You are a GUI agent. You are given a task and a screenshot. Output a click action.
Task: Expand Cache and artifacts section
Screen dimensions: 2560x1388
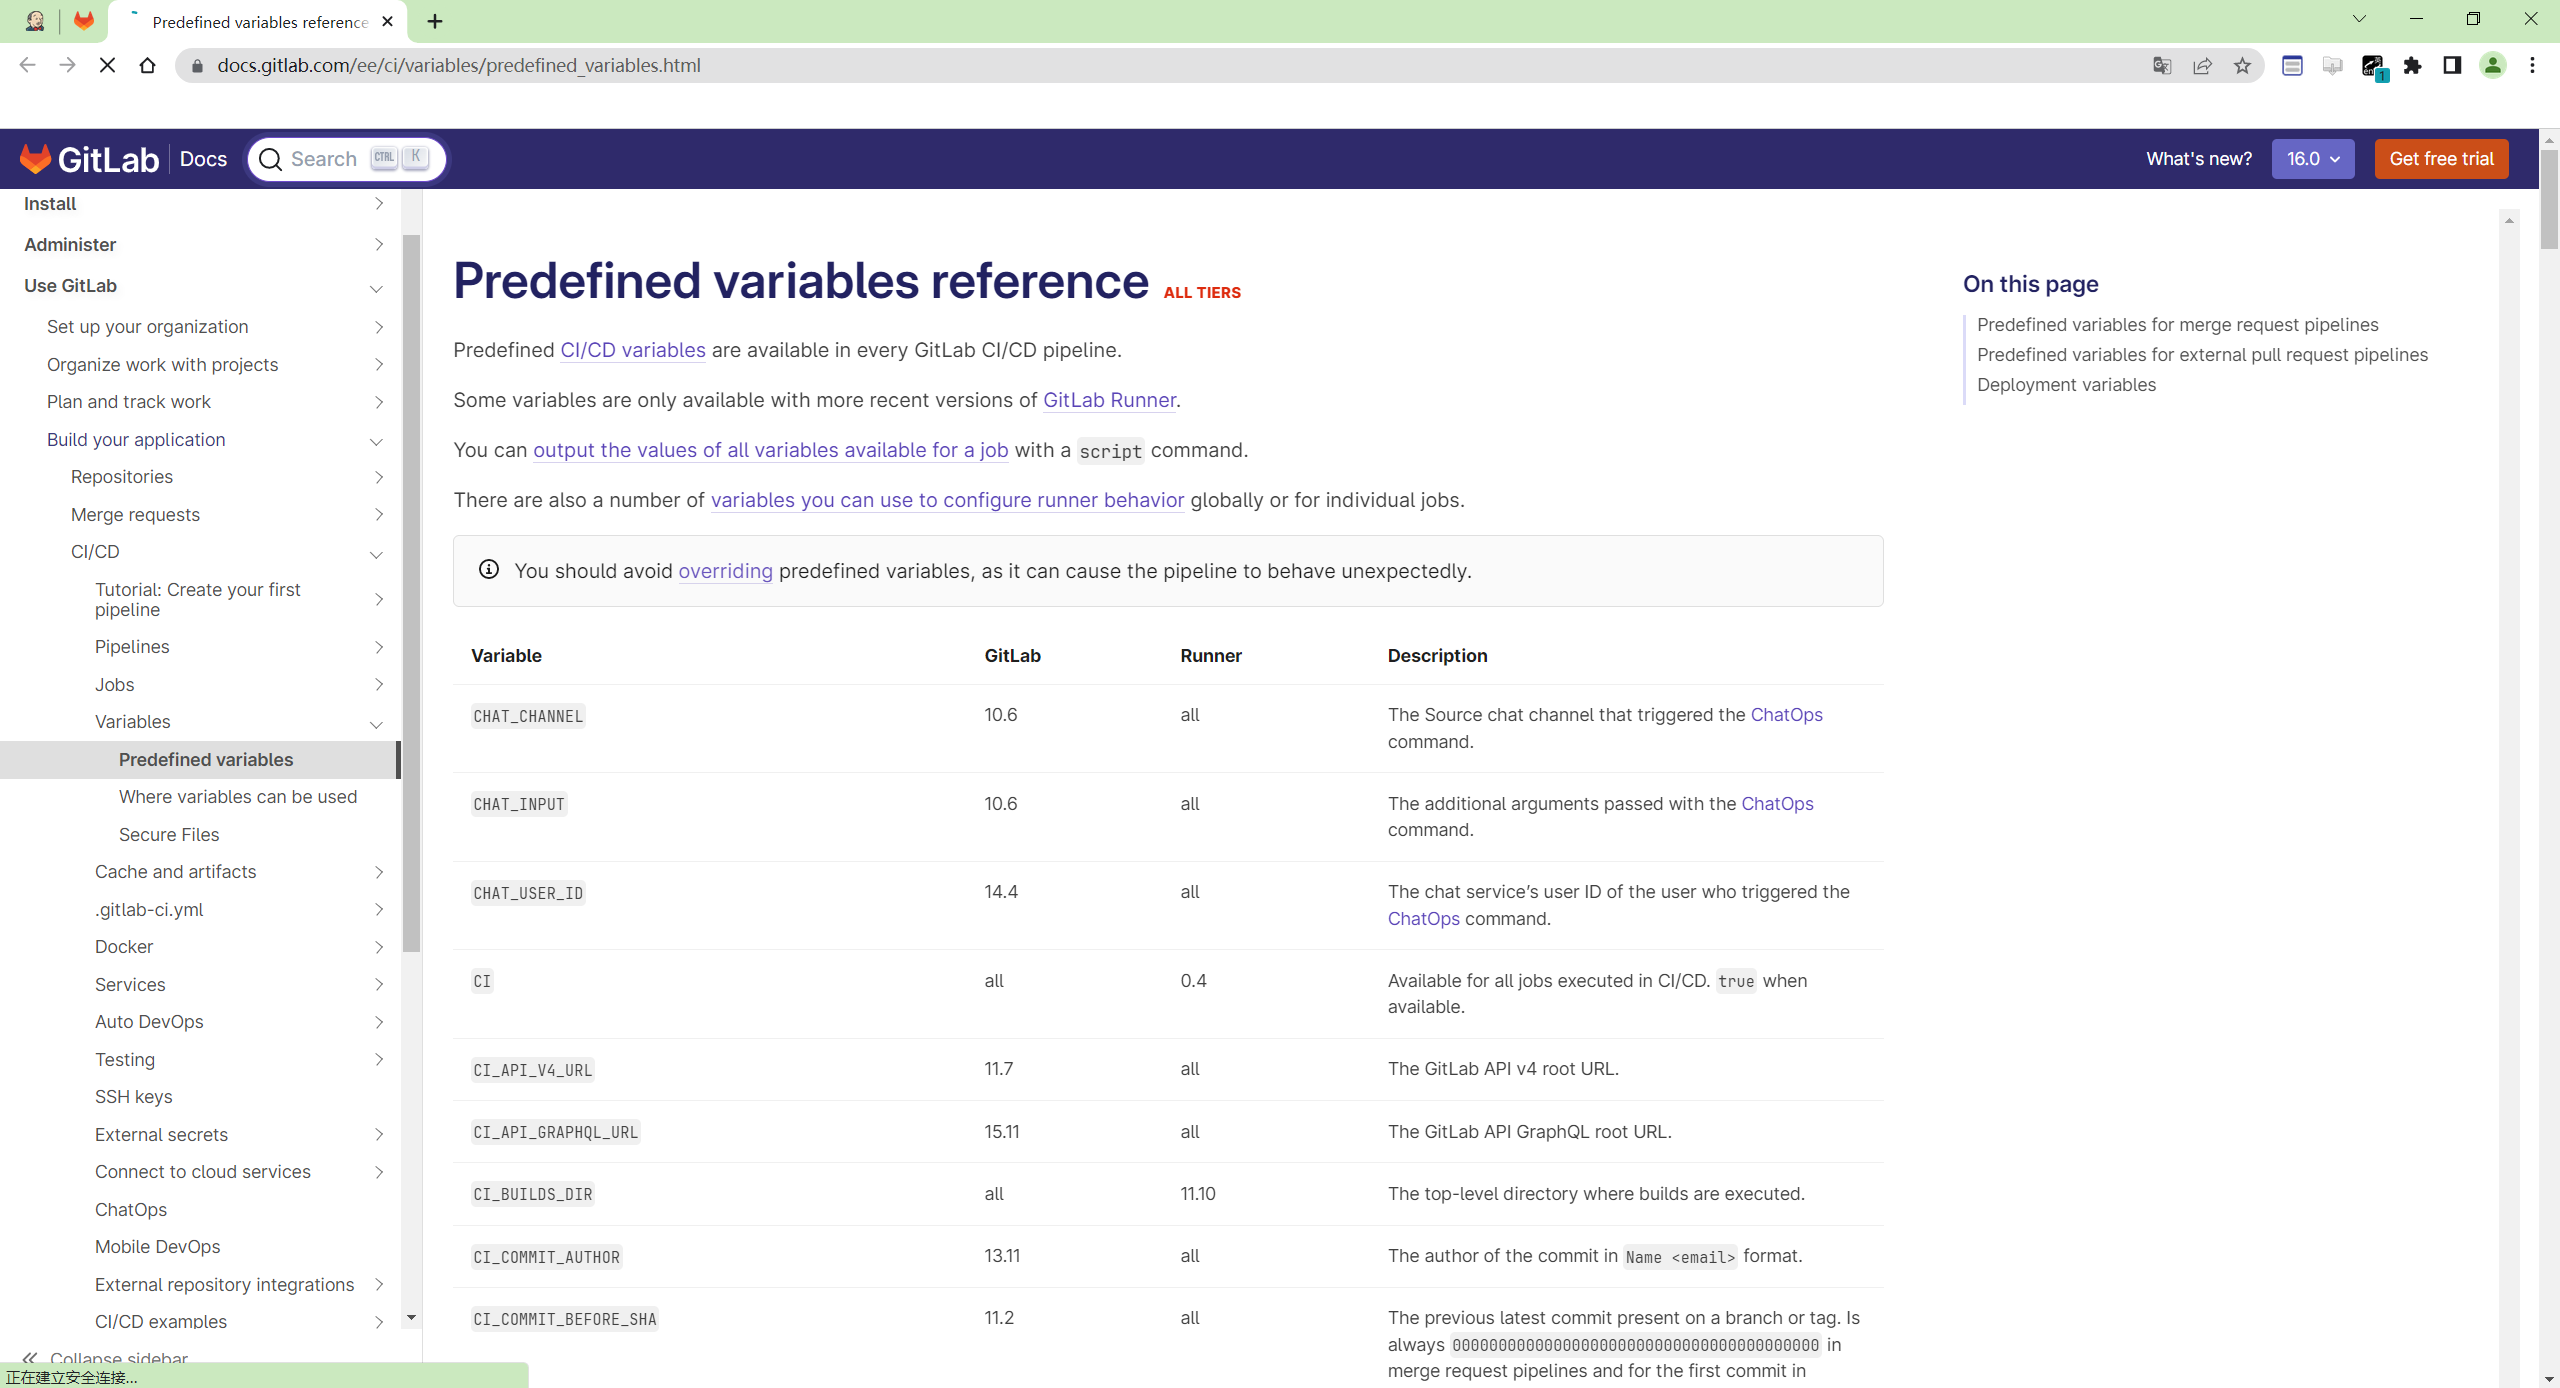tap(379, 872)
